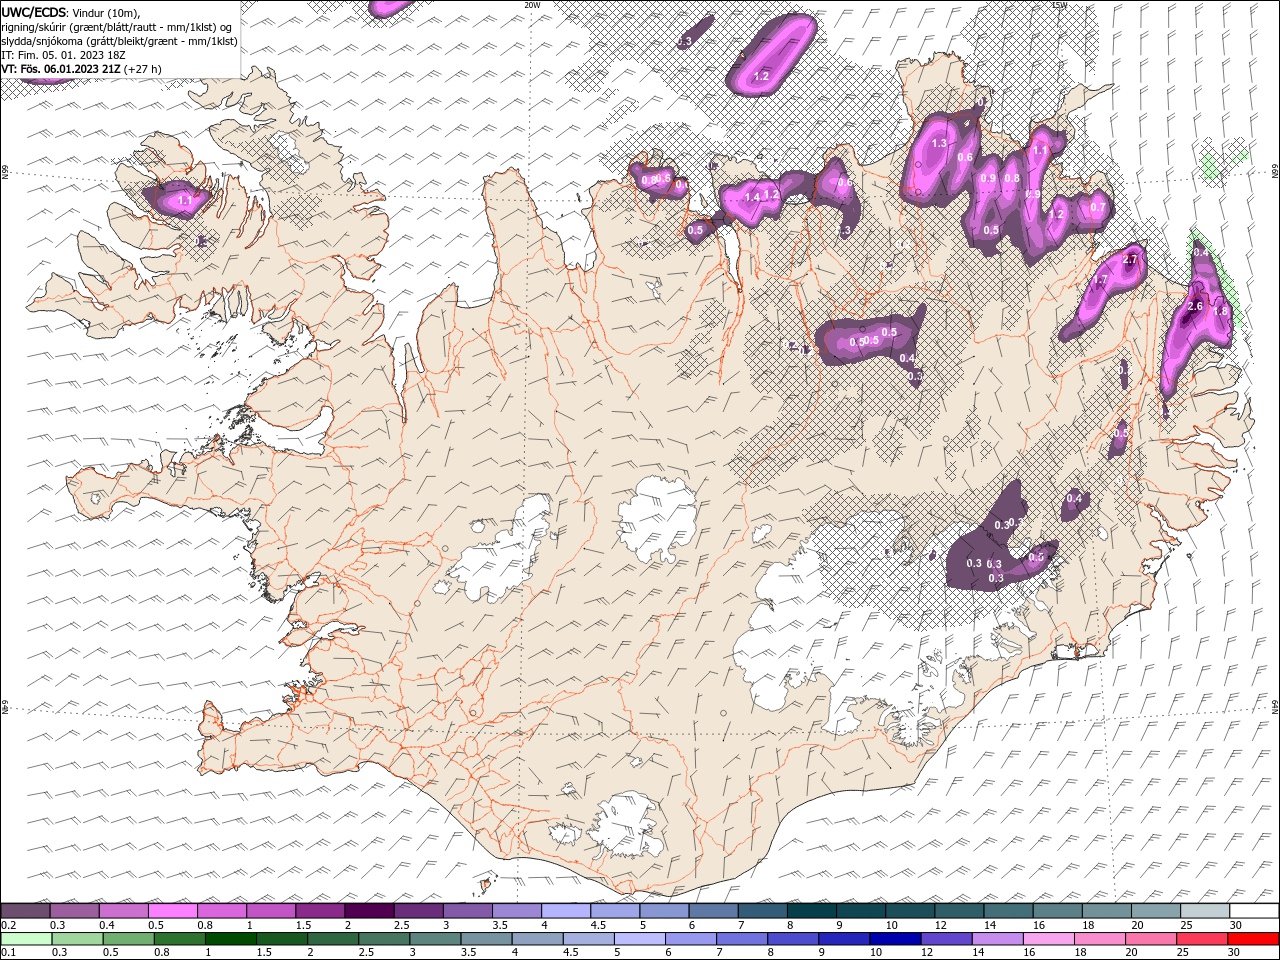
Task: Click the 20W longitude label
Action: (532, 4)
